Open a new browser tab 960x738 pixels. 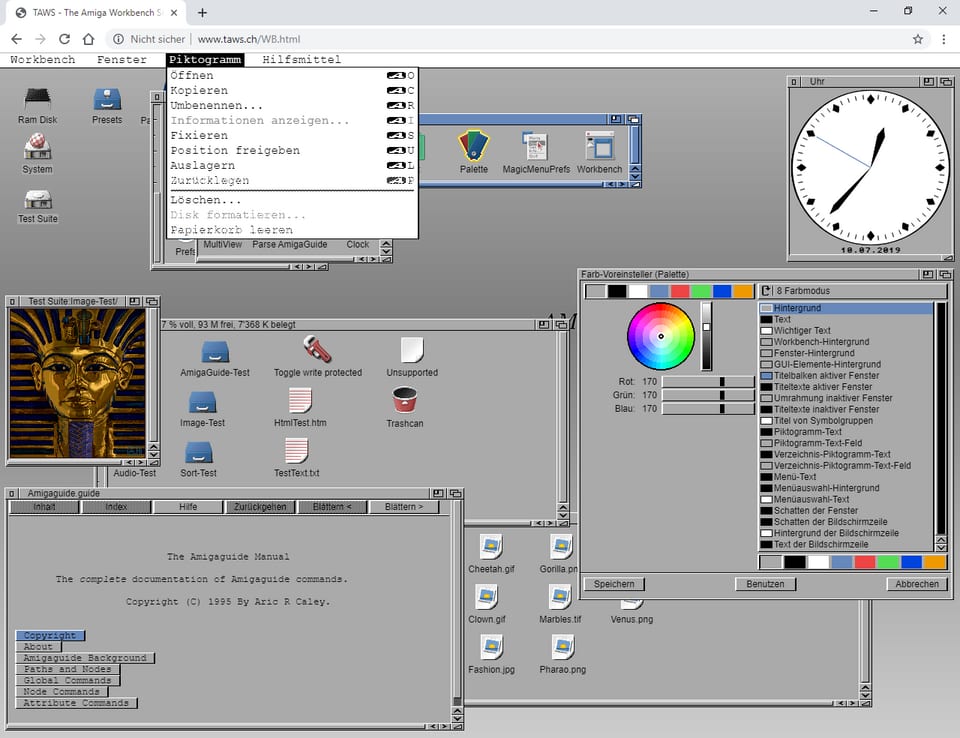203,12
